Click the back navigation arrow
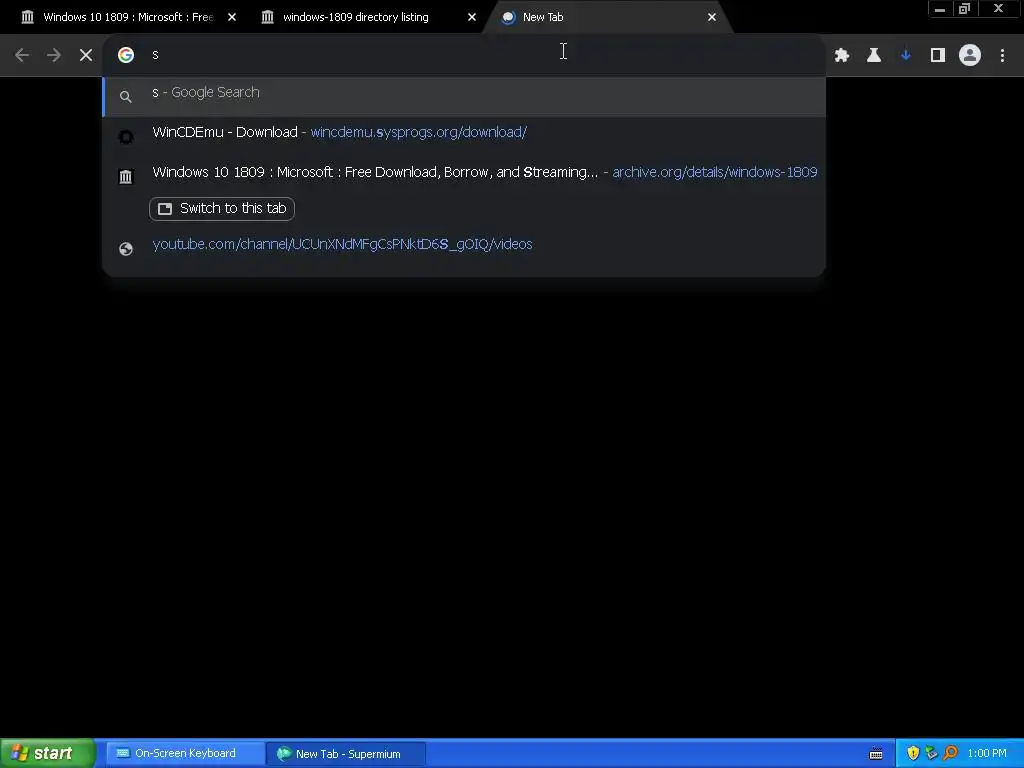 (22, 56)
